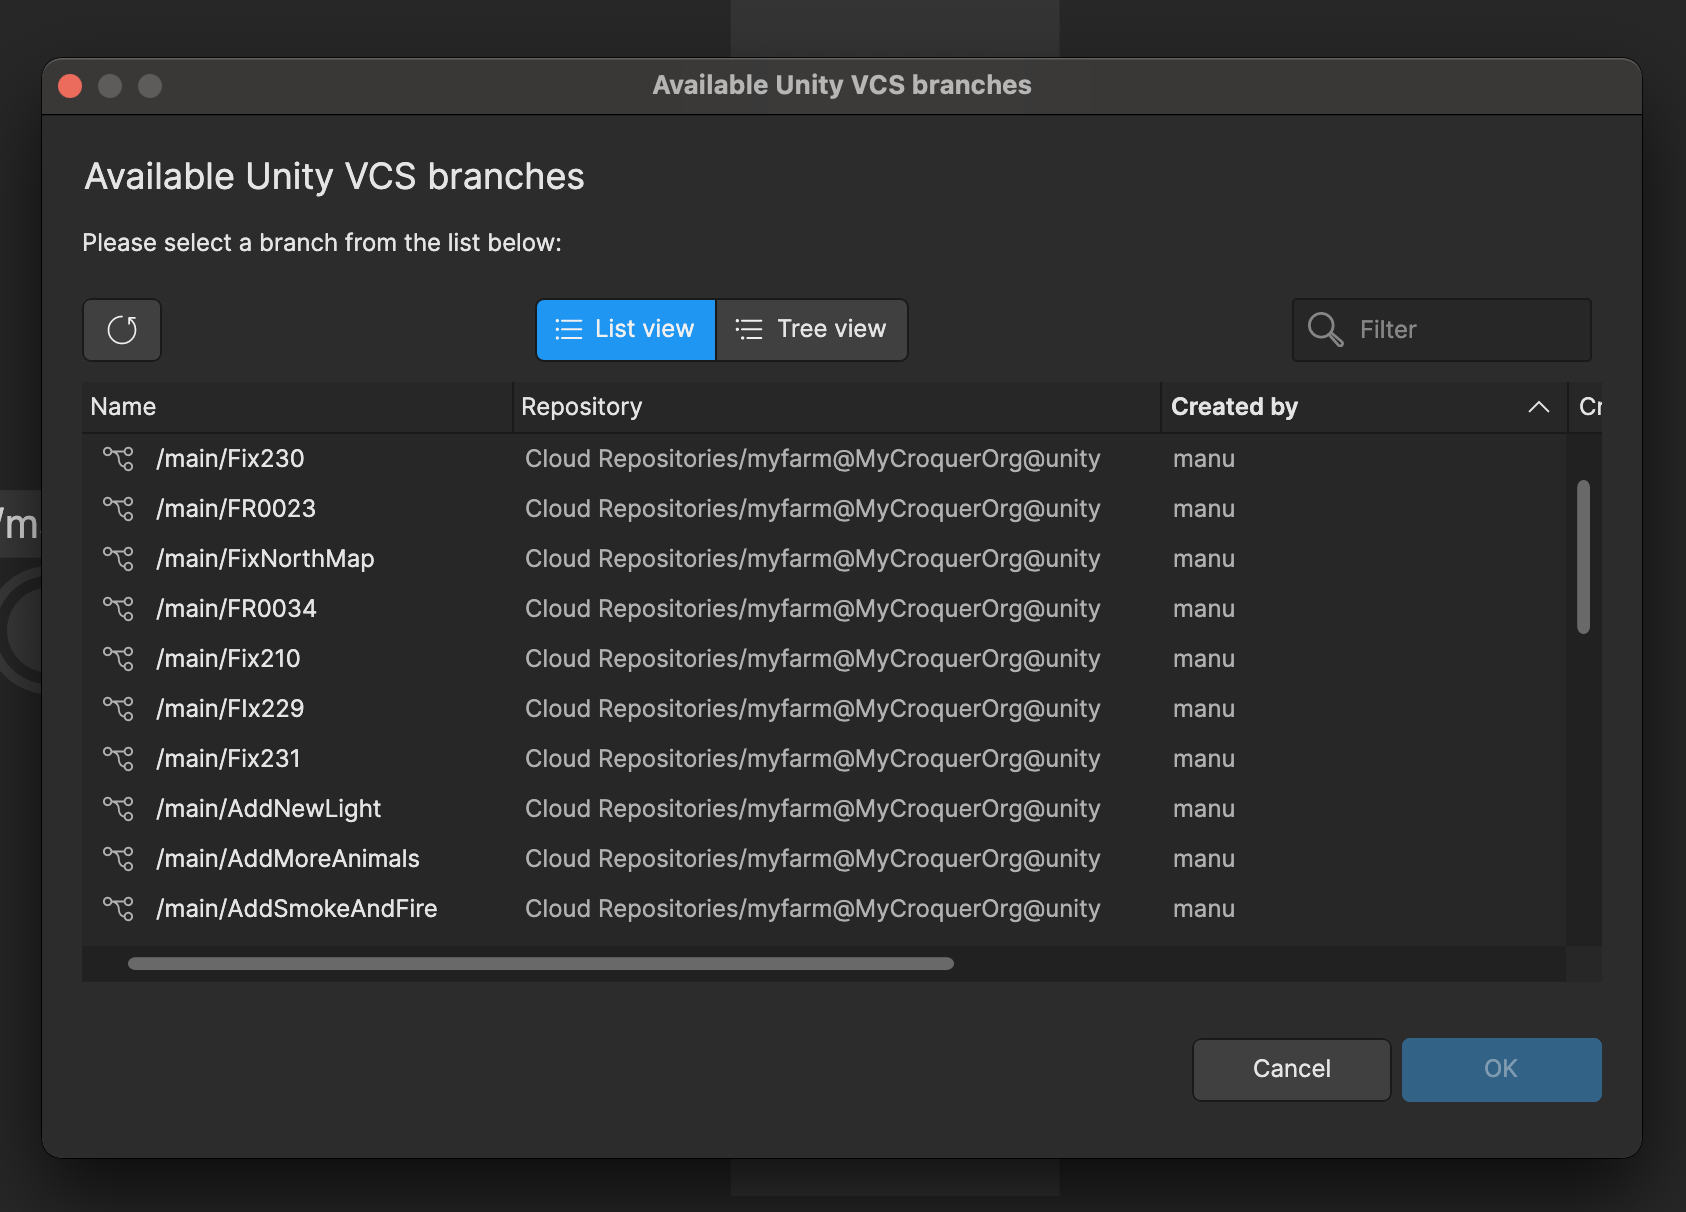Keep List view mode selected

tap(625, 329)
